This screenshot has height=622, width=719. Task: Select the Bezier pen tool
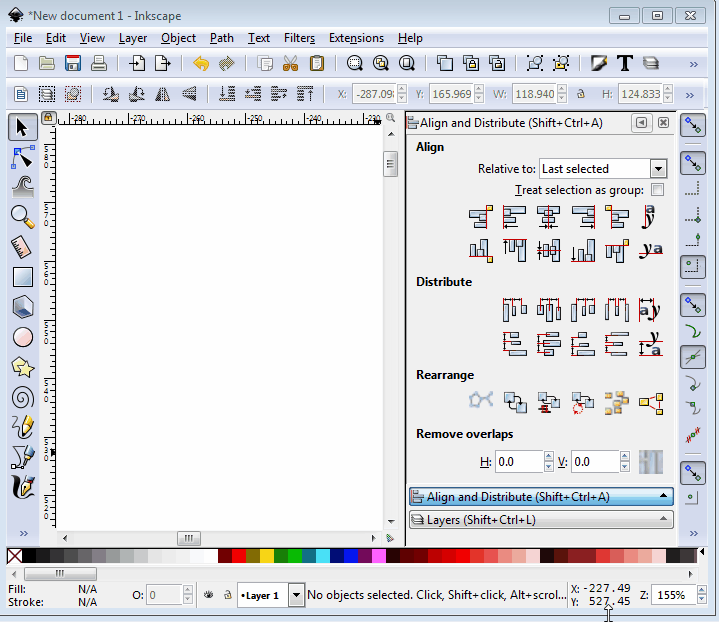[x=22, y=457]
